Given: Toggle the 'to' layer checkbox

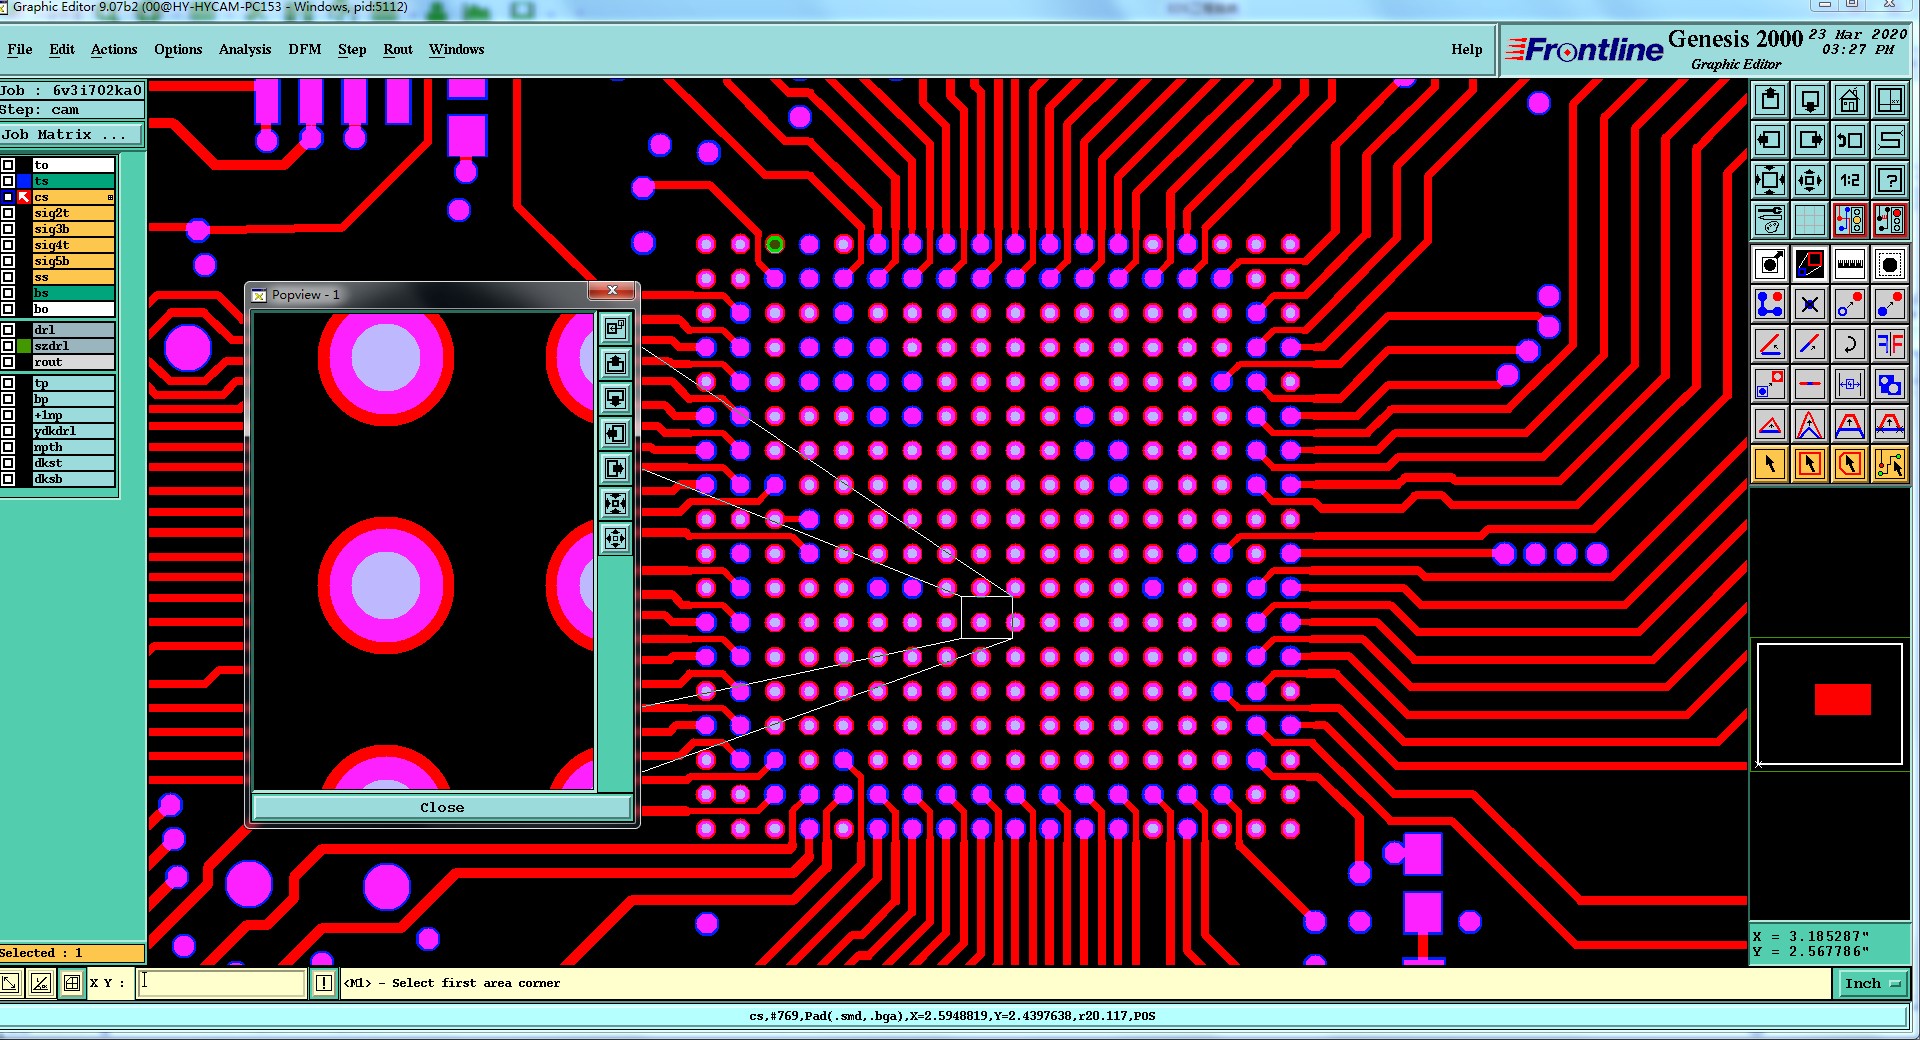Looking at the screenshot, I should click(8, 165).
